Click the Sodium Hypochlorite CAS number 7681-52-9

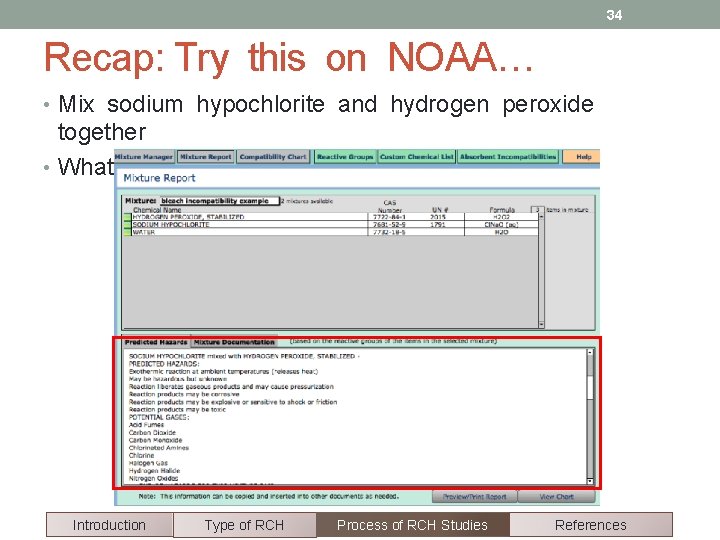389,225
